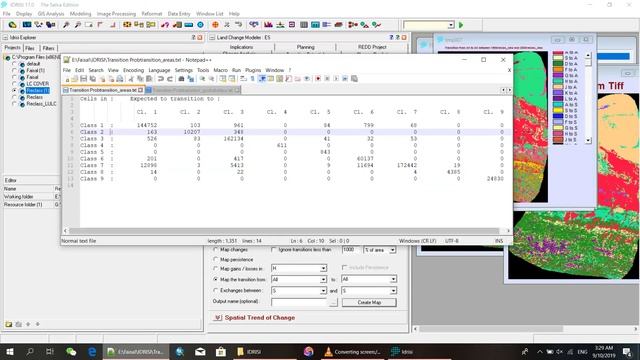The image size is (640, 360).
Task: Click Save icon in Notepad++ toolbar
Action: pyautogui.click(x=84, y=79)
